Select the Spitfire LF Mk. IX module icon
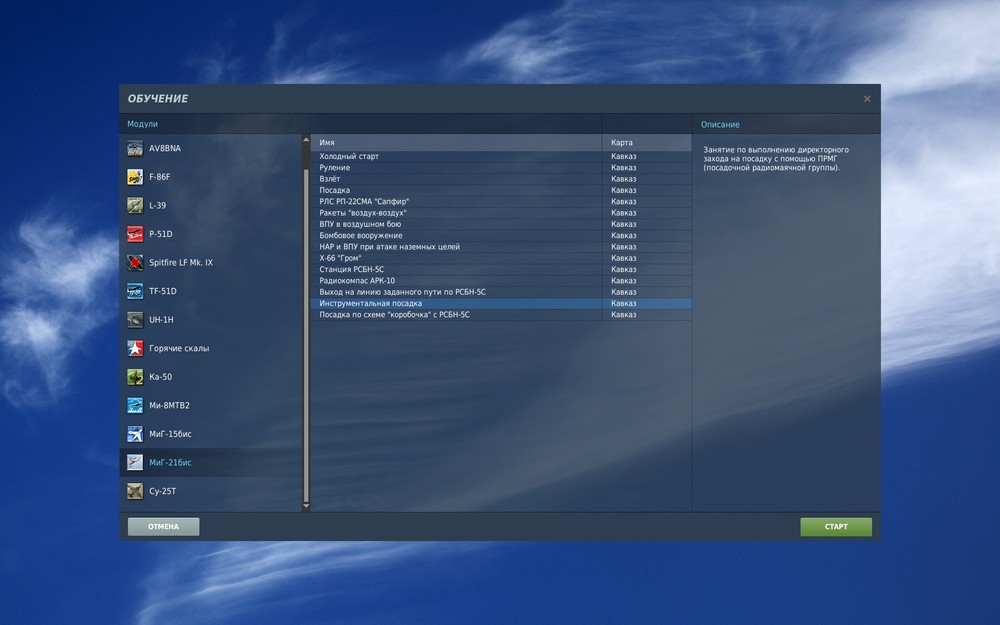This screenshot has height=625, width=1000. tap(135, 263)
